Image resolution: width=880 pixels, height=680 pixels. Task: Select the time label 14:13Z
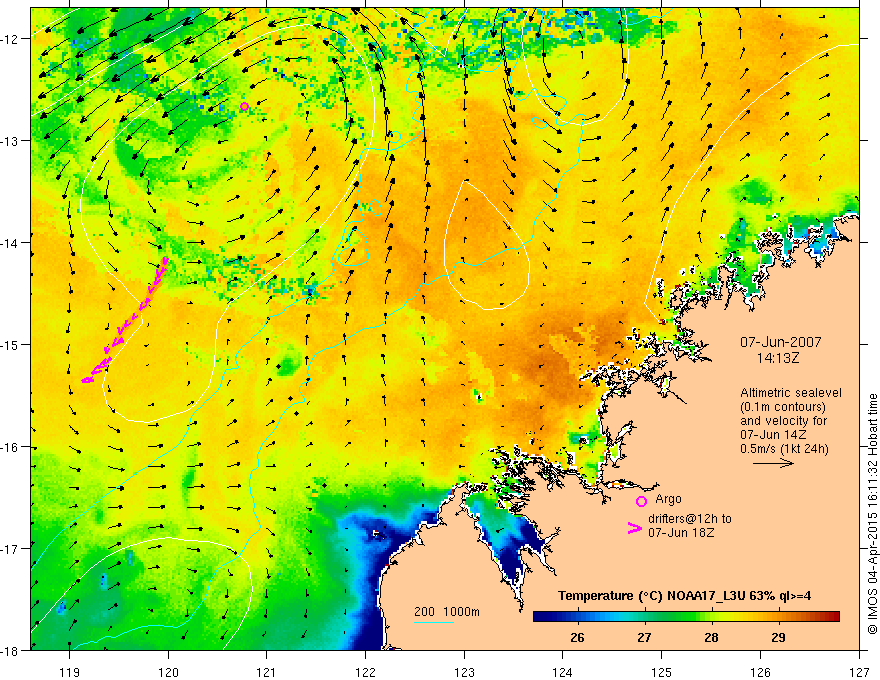pyautogui.click(x=777, y=358)
